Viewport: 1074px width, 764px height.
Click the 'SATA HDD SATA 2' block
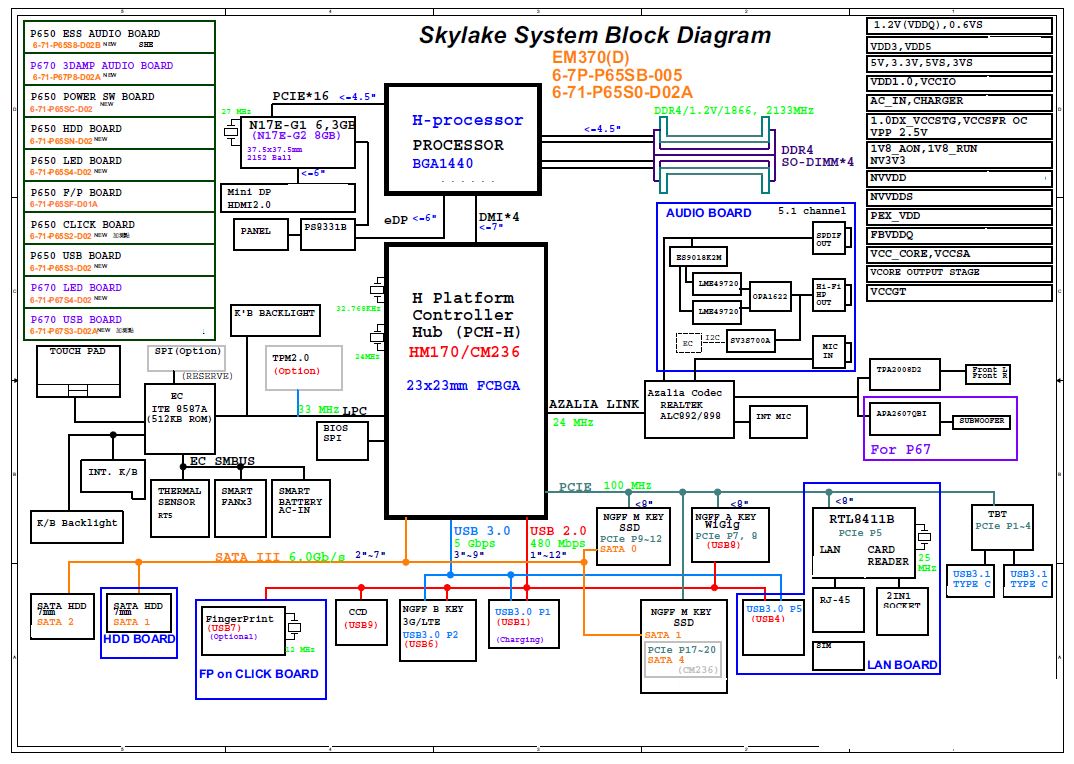(x=62, y=617)
